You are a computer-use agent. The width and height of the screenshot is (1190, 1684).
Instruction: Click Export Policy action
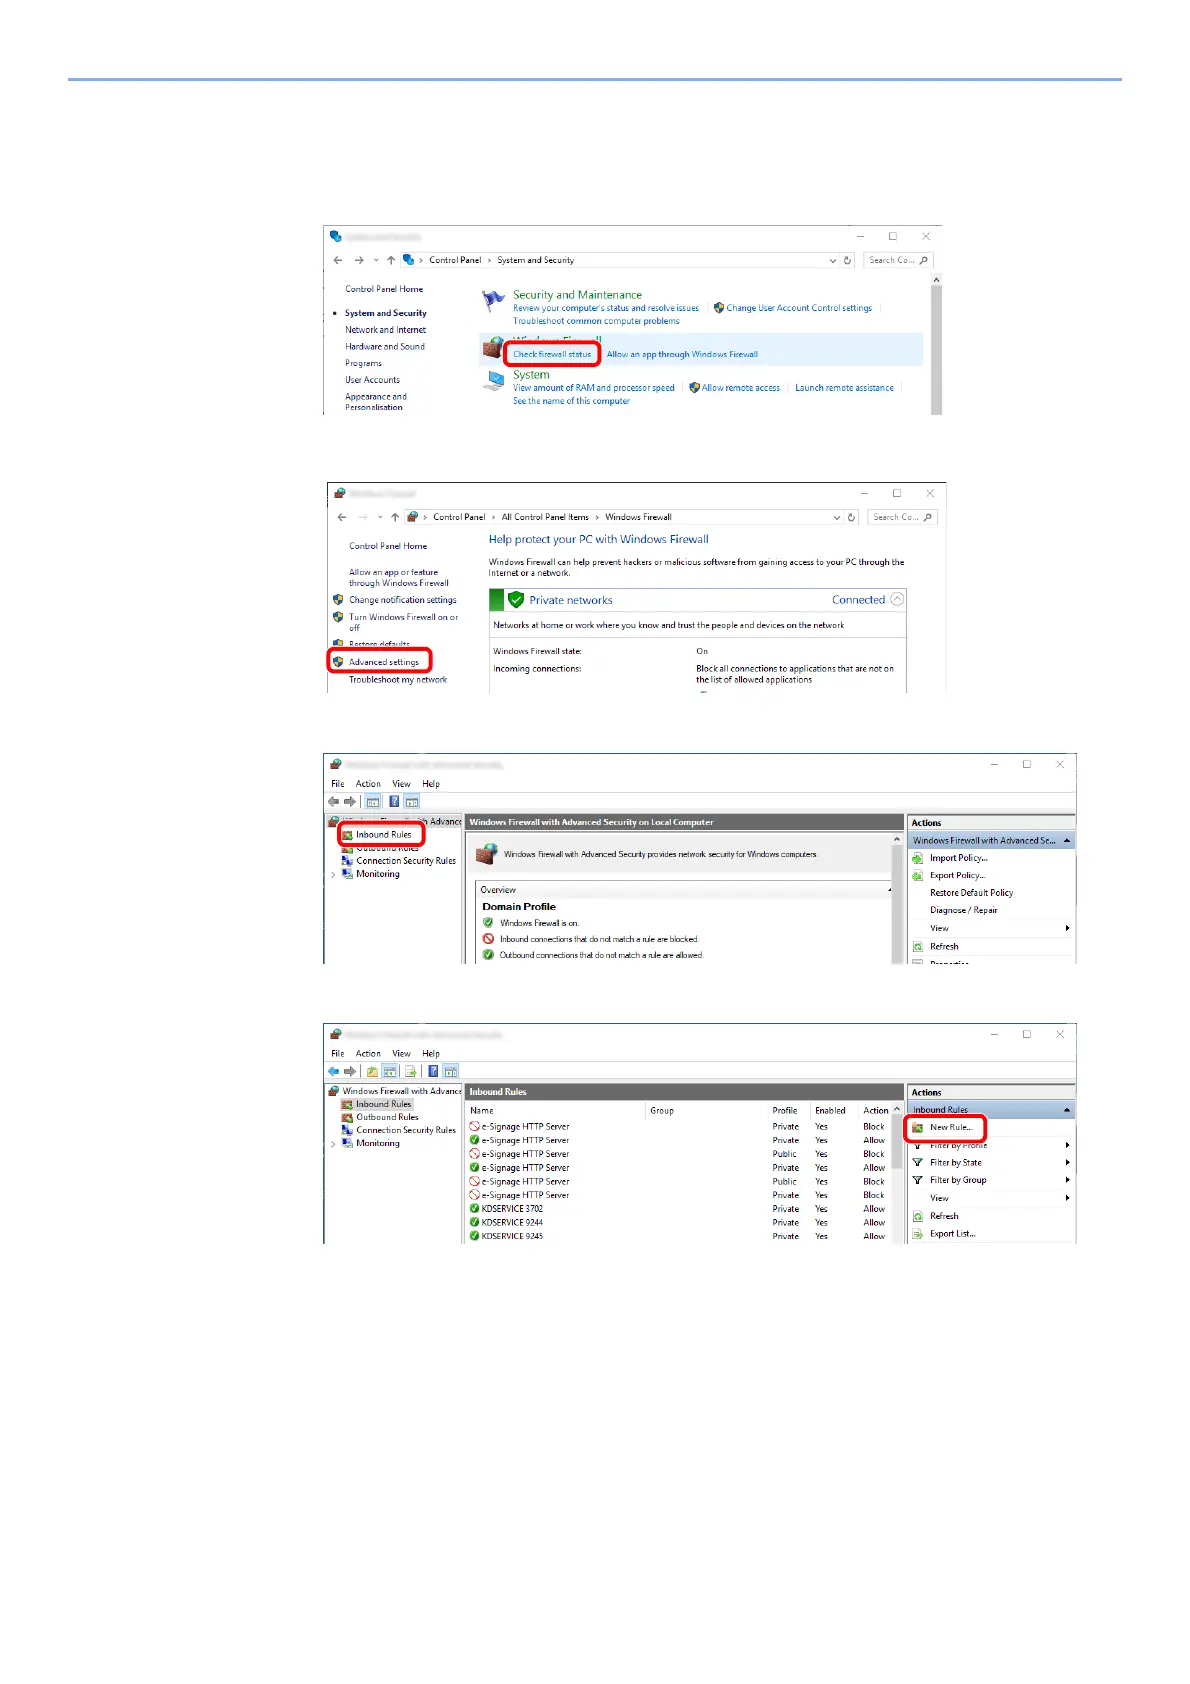point(957,875)
